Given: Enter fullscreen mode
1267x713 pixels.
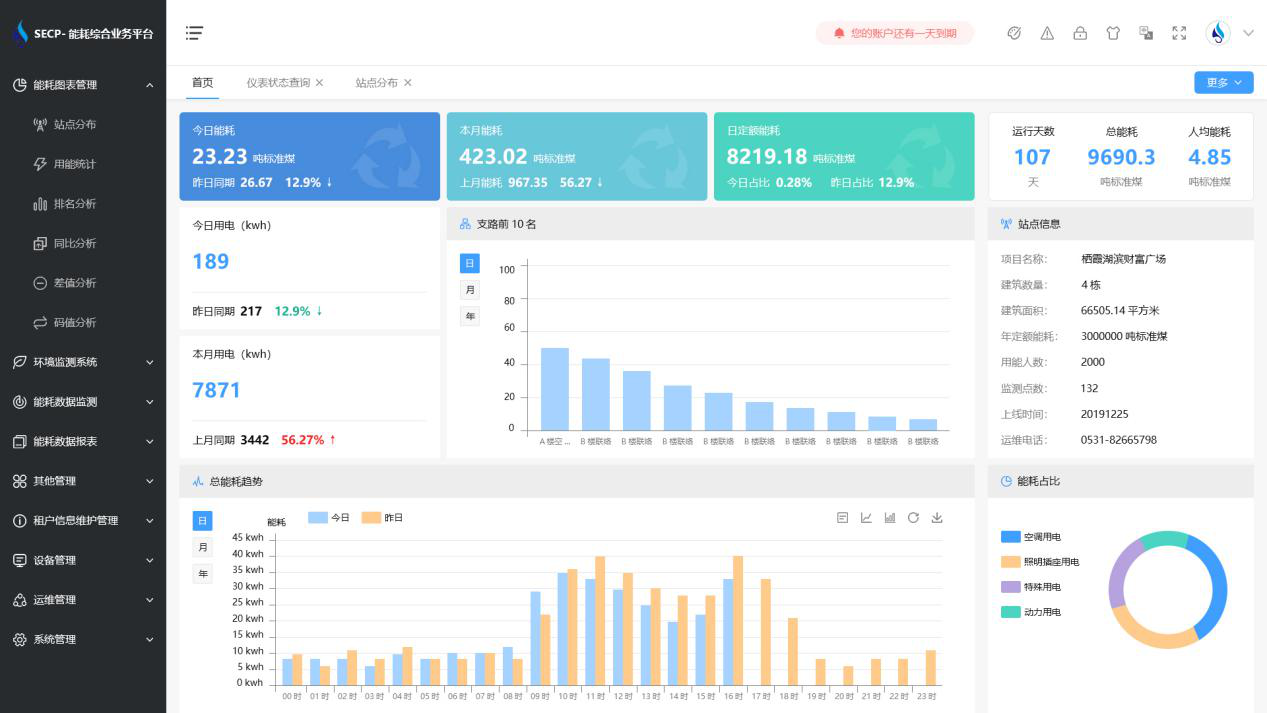Looking at the screenshot, I should (x=1178, y=33).
